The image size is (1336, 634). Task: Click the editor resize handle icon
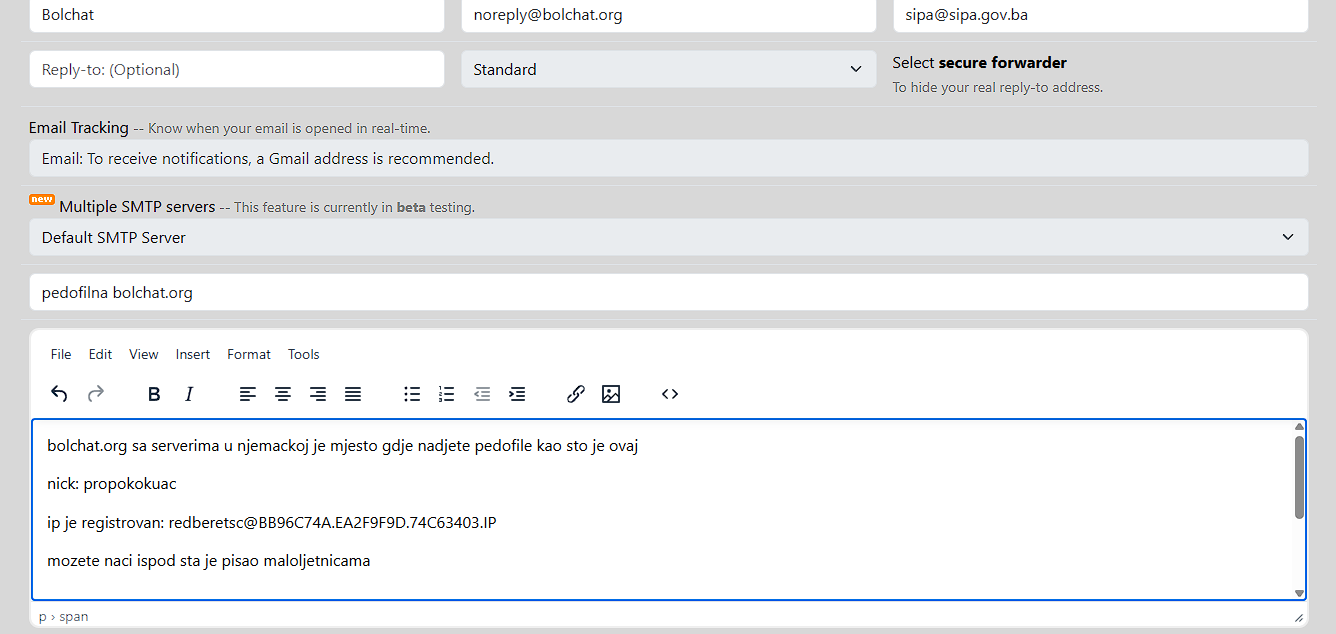click(1299, 617)
